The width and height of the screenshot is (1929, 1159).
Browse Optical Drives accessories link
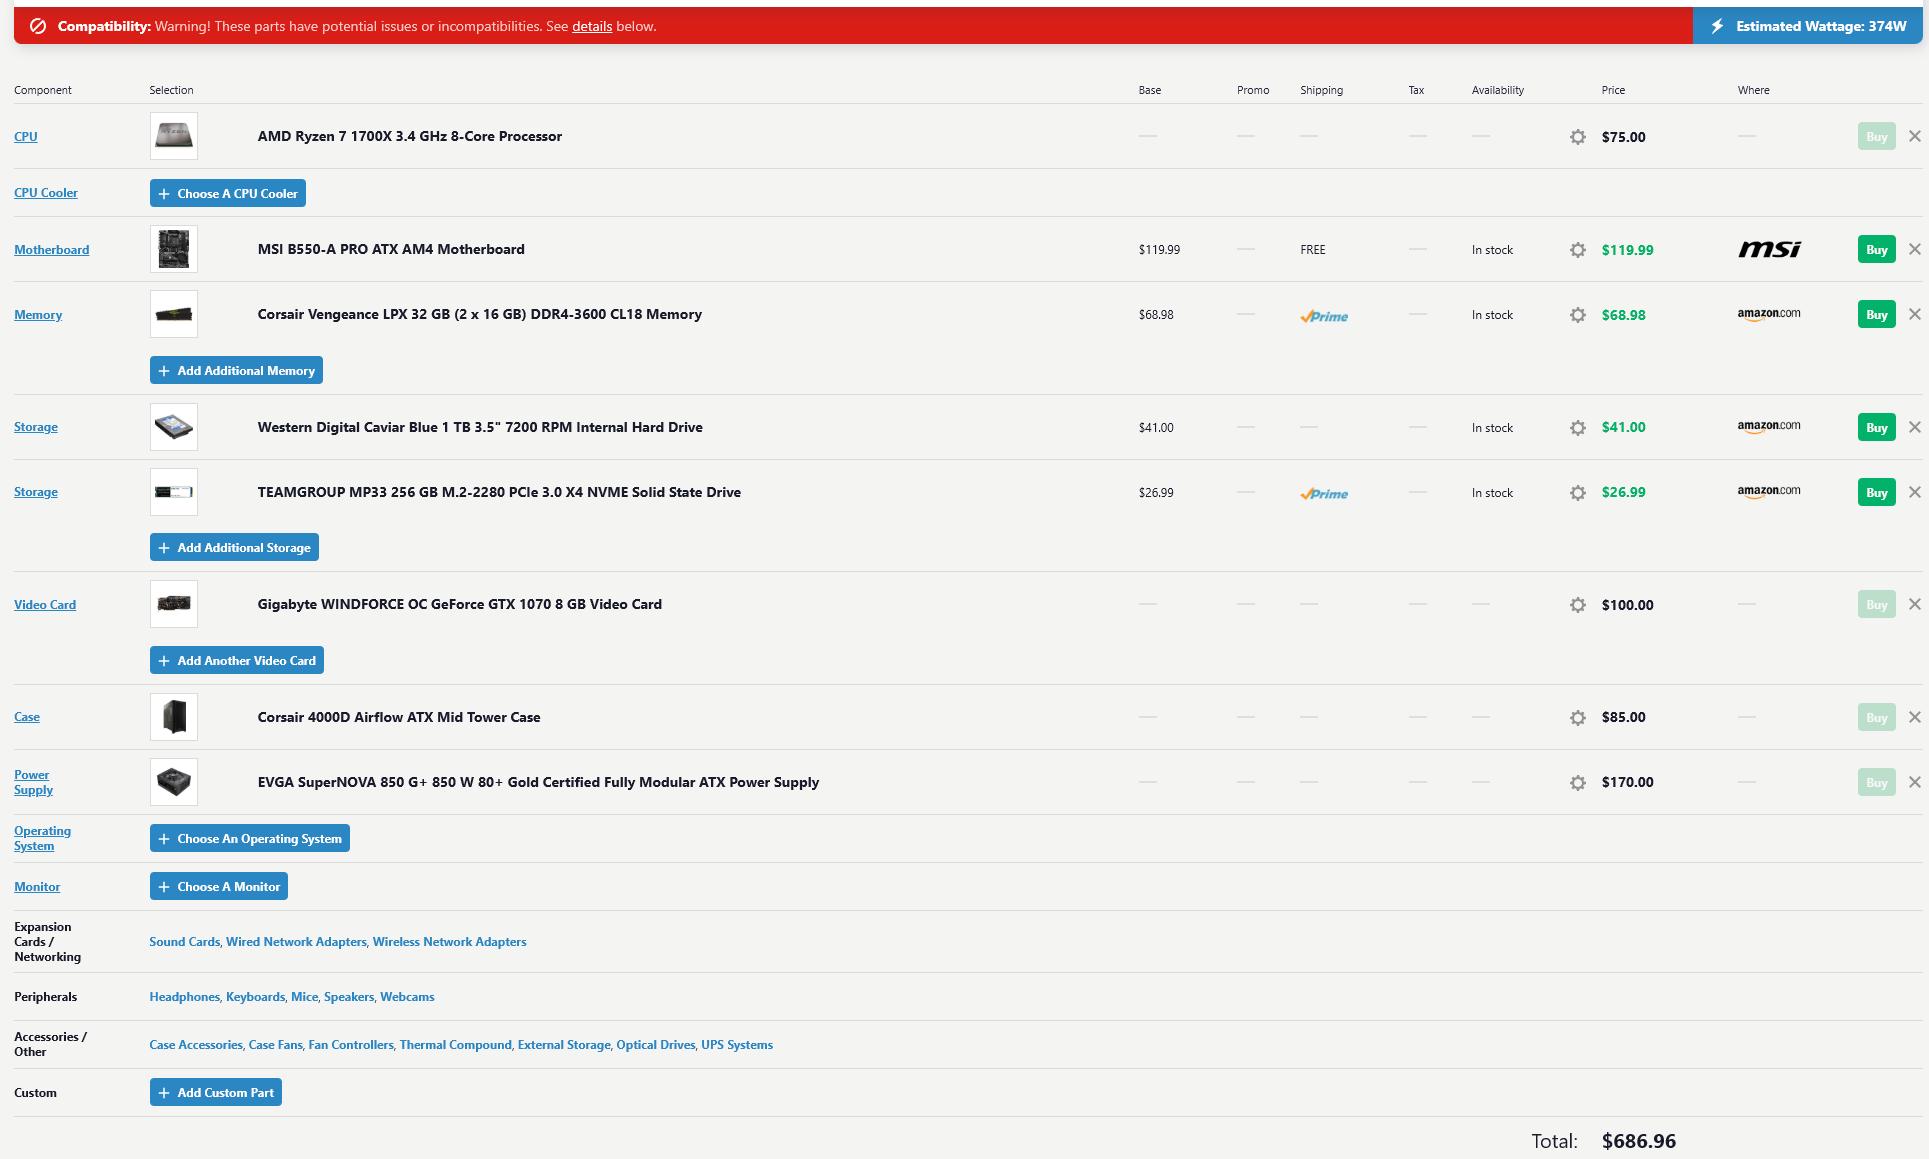click(x=655, y=1044)
